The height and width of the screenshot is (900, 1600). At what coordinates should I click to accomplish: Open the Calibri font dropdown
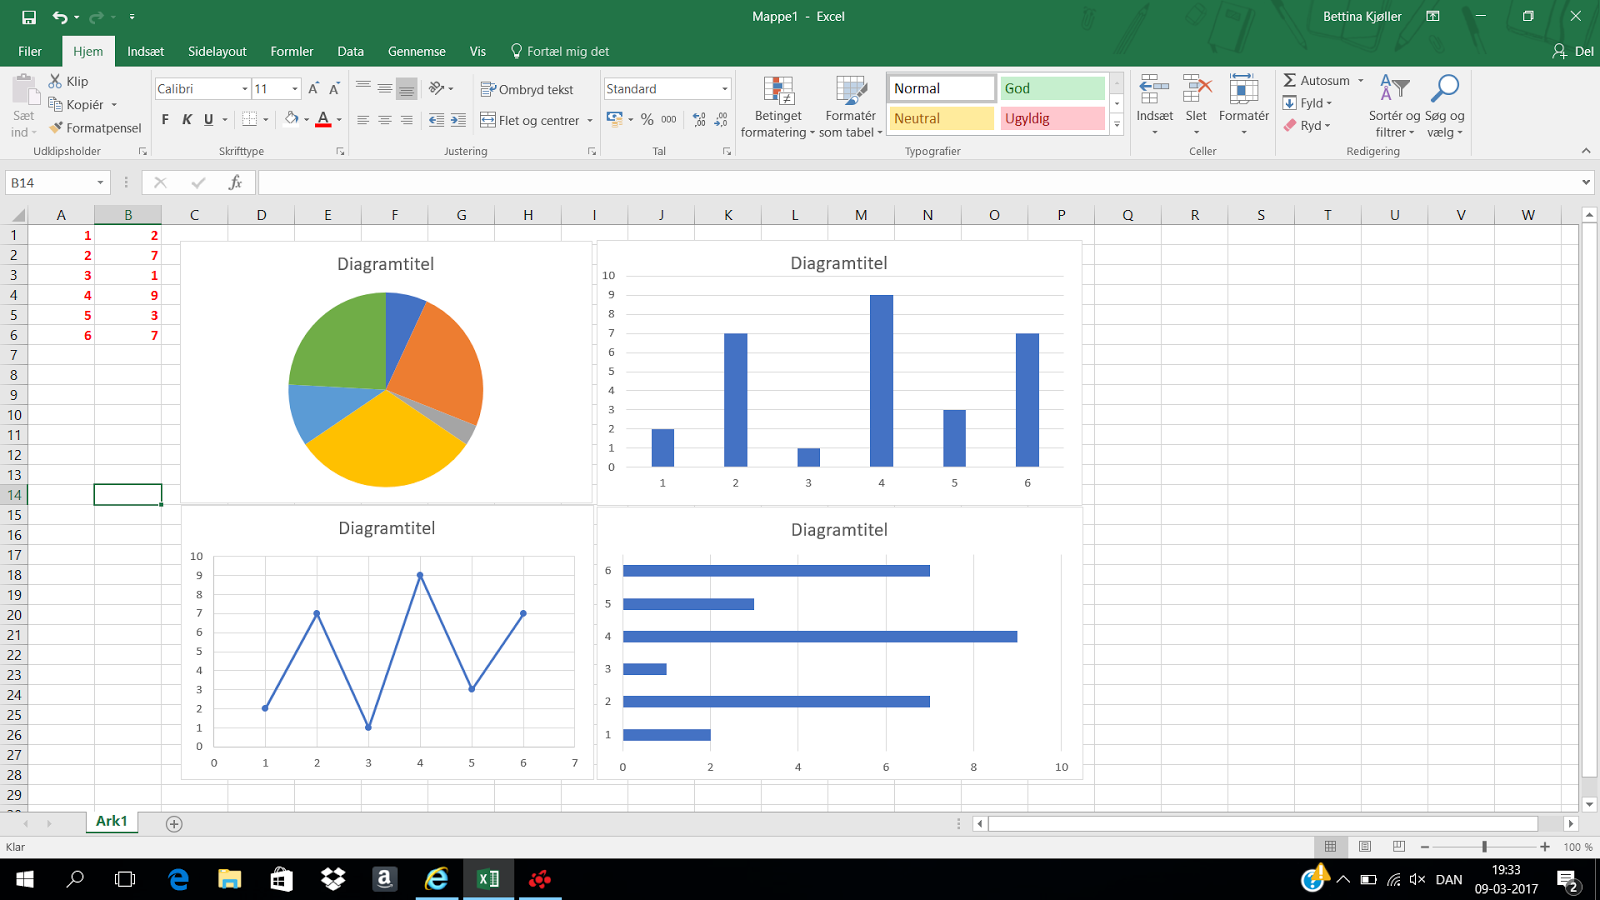(246, 88)
